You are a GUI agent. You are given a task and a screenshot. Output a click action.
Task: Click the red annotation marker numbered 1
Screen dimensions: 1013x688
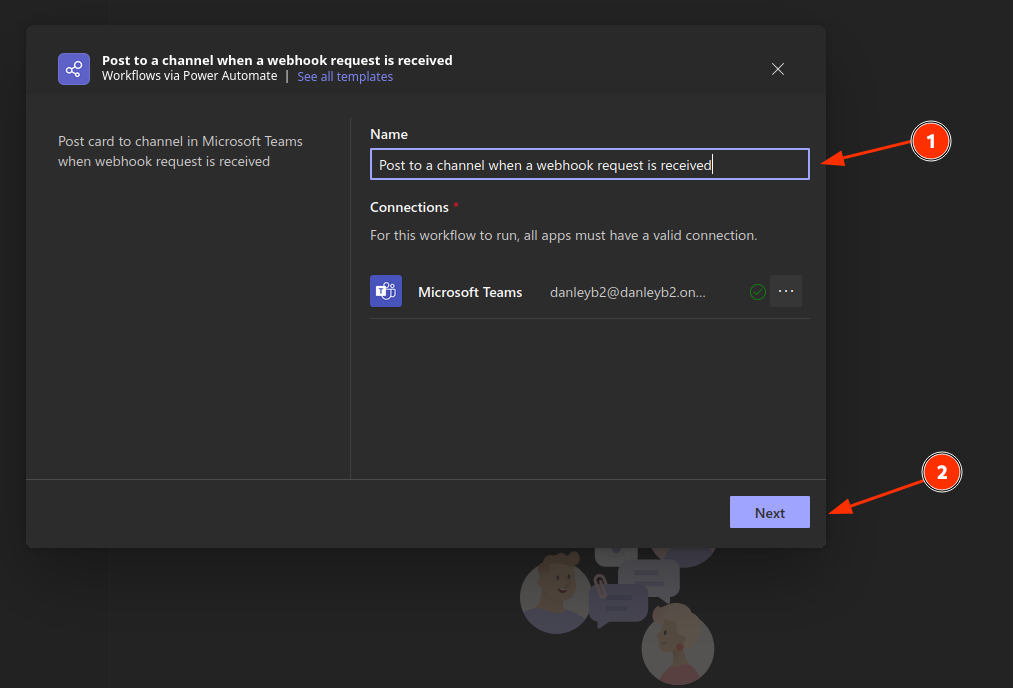(x=930, y=143)
